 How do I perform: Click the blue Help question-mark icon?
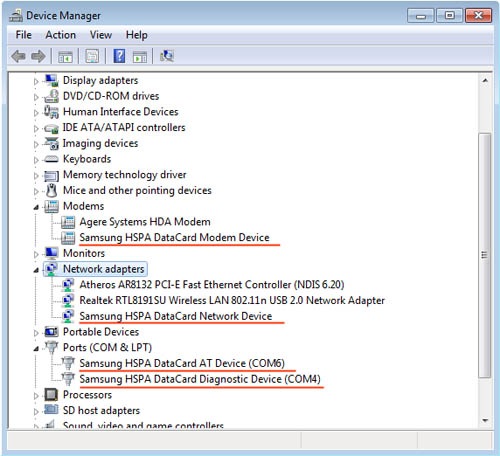(119, 56)
